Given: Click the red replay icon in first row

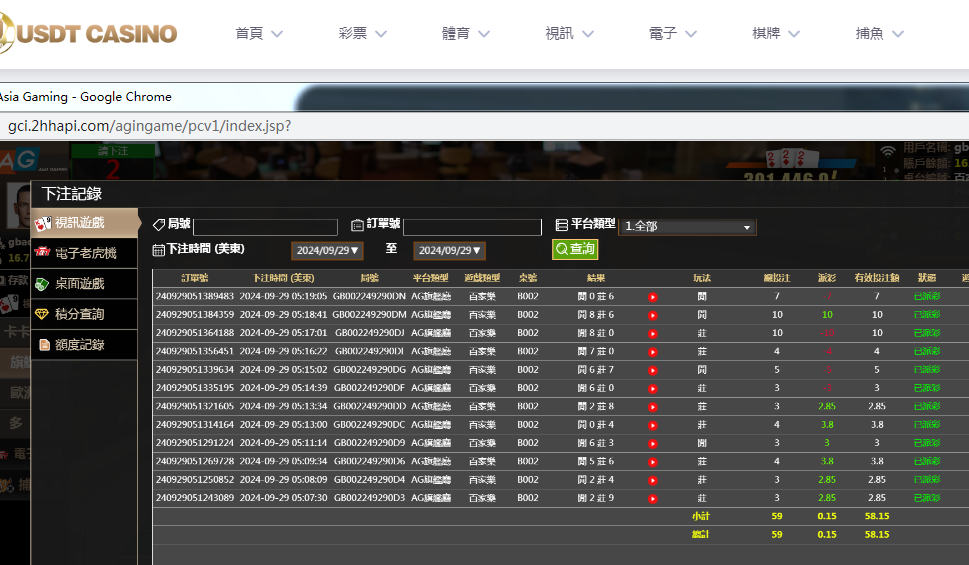Looking at the screenshot, I should pyautogui.click(x=652, y=297).
